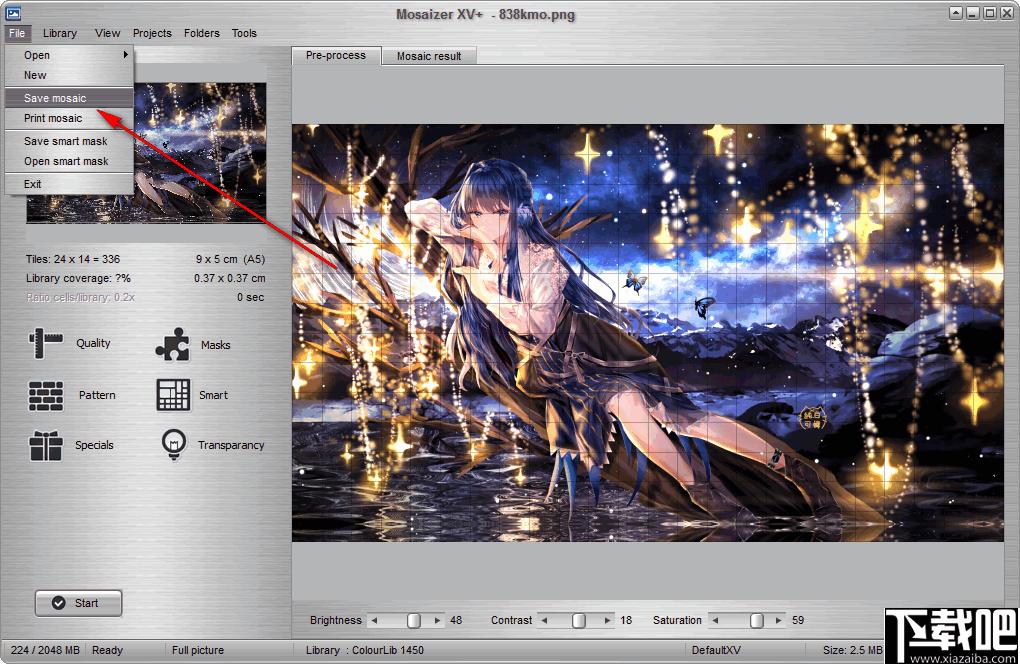Decrease Contrast with the left arrow
1020x664 pixels.
pyautogui.click(x=544, y=620)
